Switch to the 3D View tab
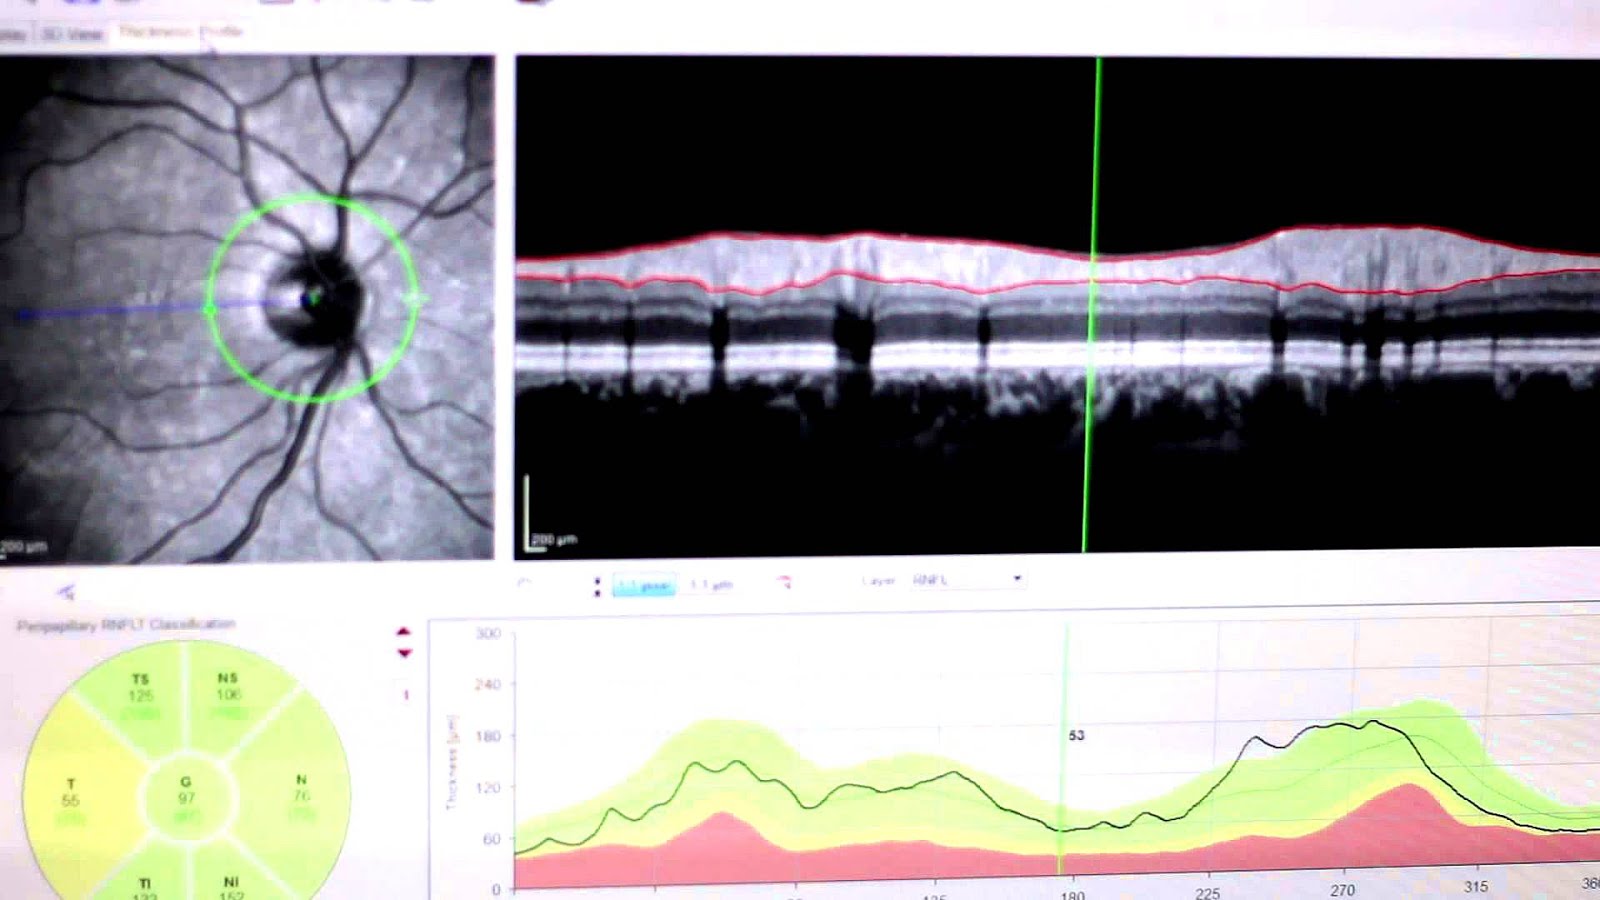1600x900 pixels. click(73, 34)
